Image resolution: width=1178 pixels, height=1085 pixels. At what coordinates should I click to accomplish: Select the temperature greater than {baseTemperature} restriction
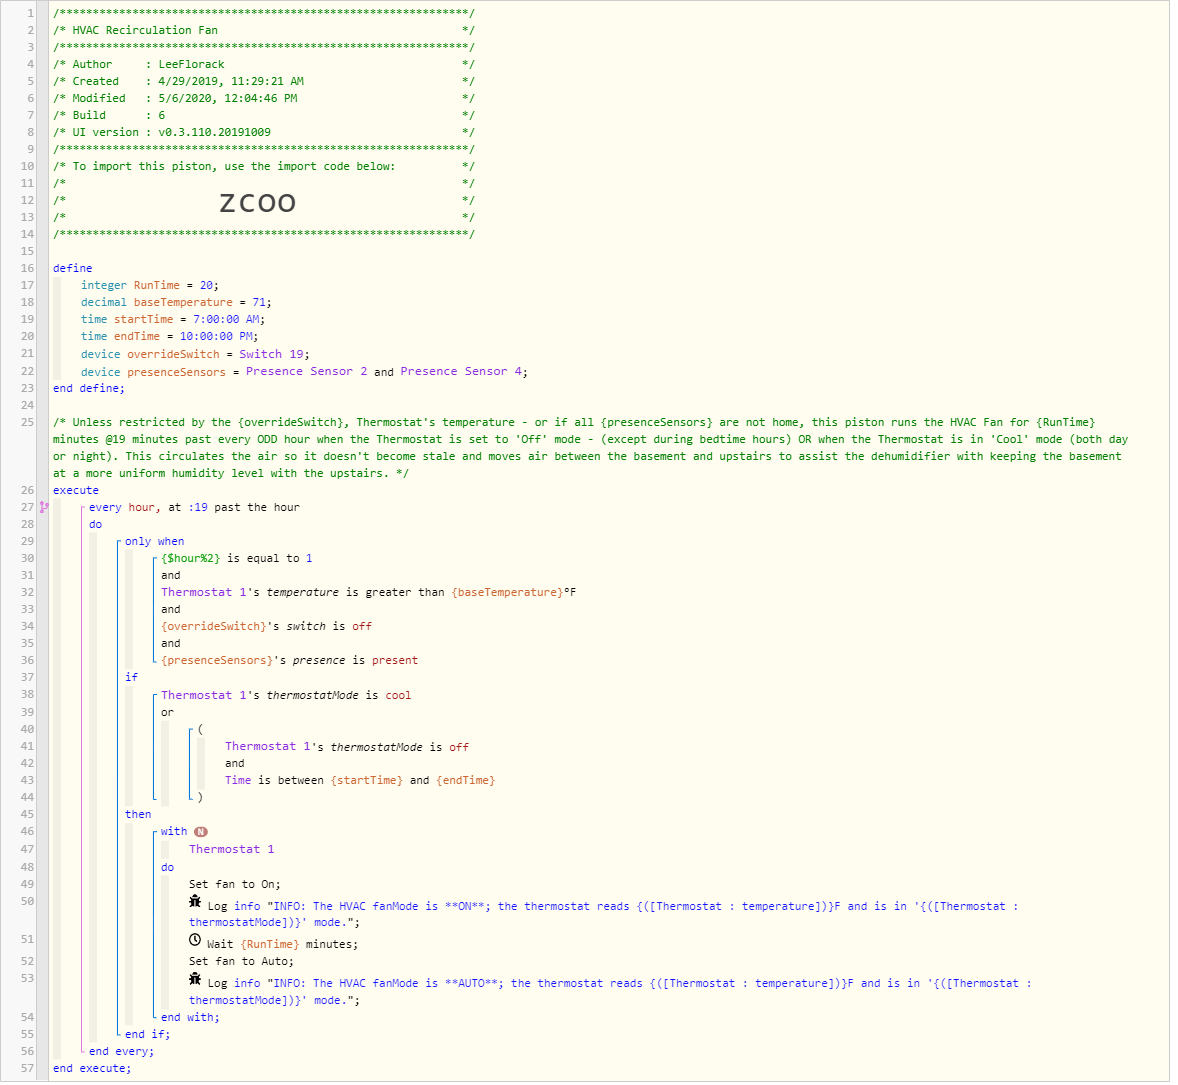[369, 593]
